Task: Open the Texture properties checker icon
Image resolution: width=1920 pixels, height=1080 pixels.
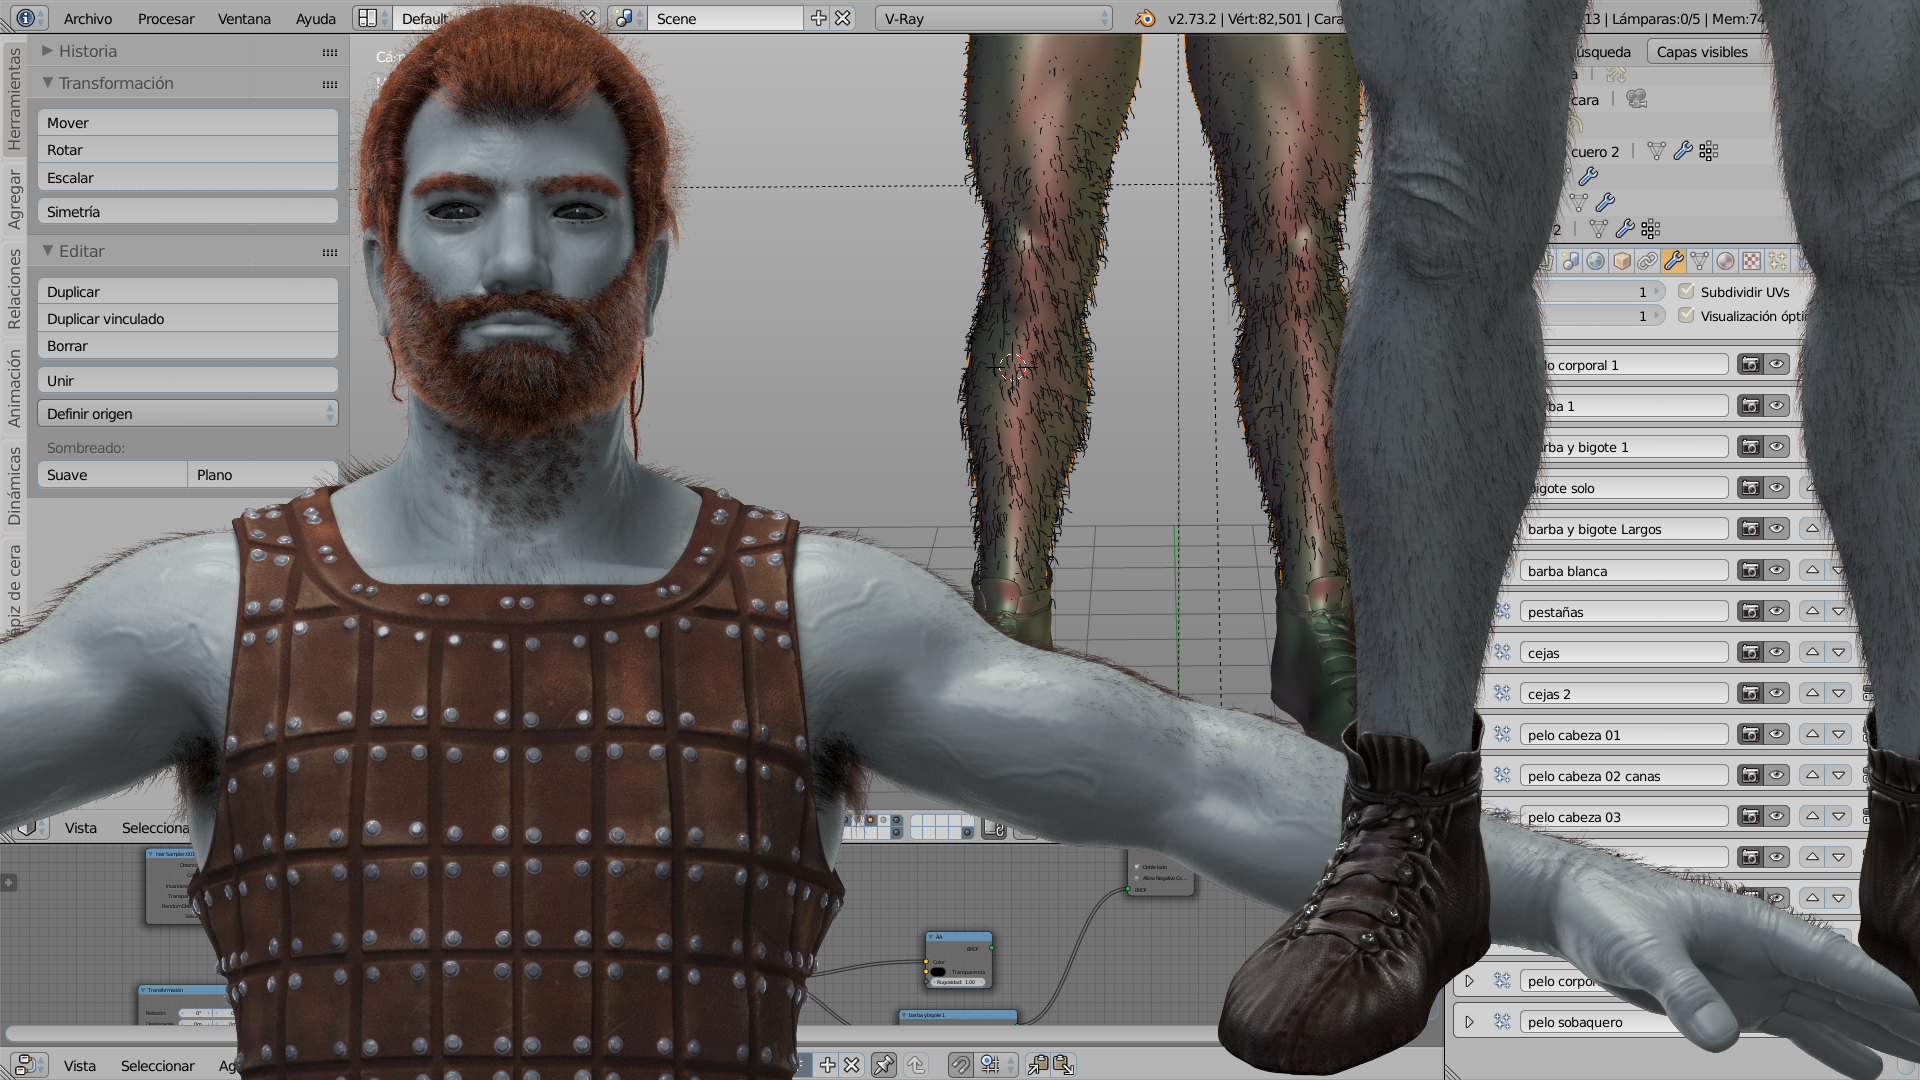Action: (x=1751, y=262)
